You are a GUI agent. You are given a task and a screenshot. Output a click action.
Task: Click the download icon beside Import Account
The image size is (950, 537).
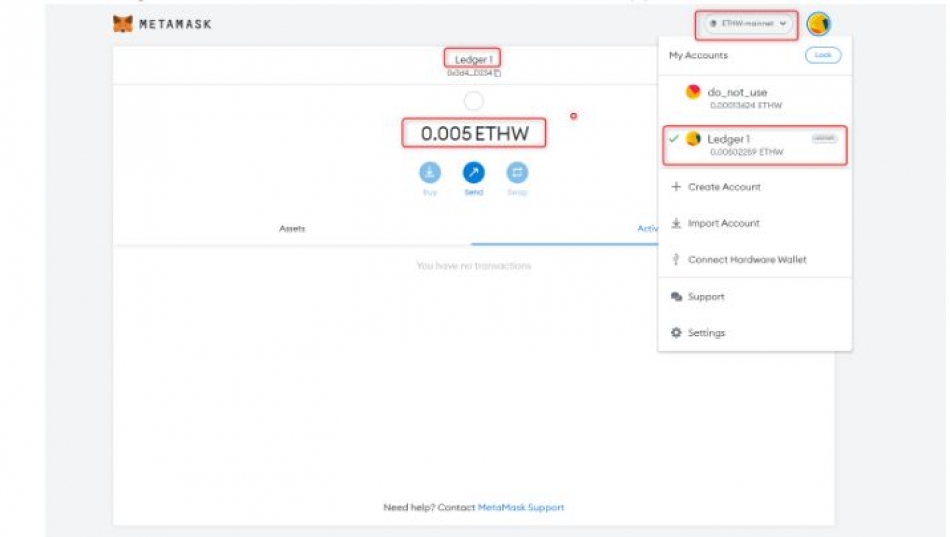[676, 224]
